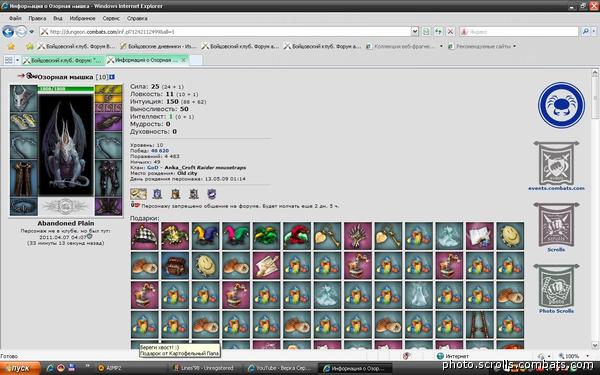Click the treasure chest gift icon
The height and width of the screenshot is (375, 600).
click(x=175, y=266)
